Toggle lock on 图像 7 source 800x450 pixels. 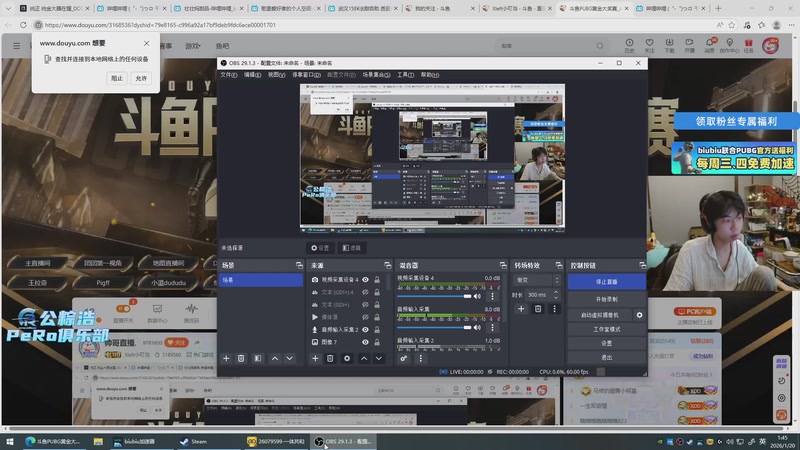pos(377,342)
